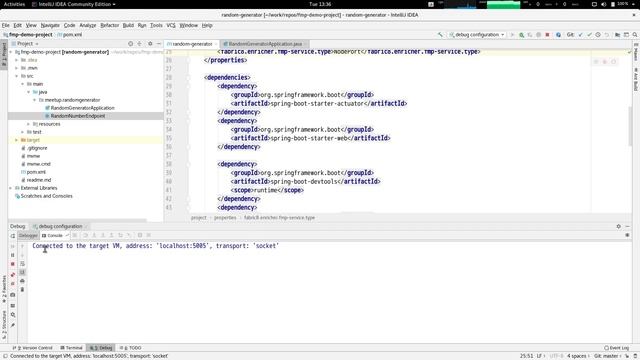This screenshot has height=360, width=640.
Task: Click the Git commit checkmark icon
Action: click(589, 35)
